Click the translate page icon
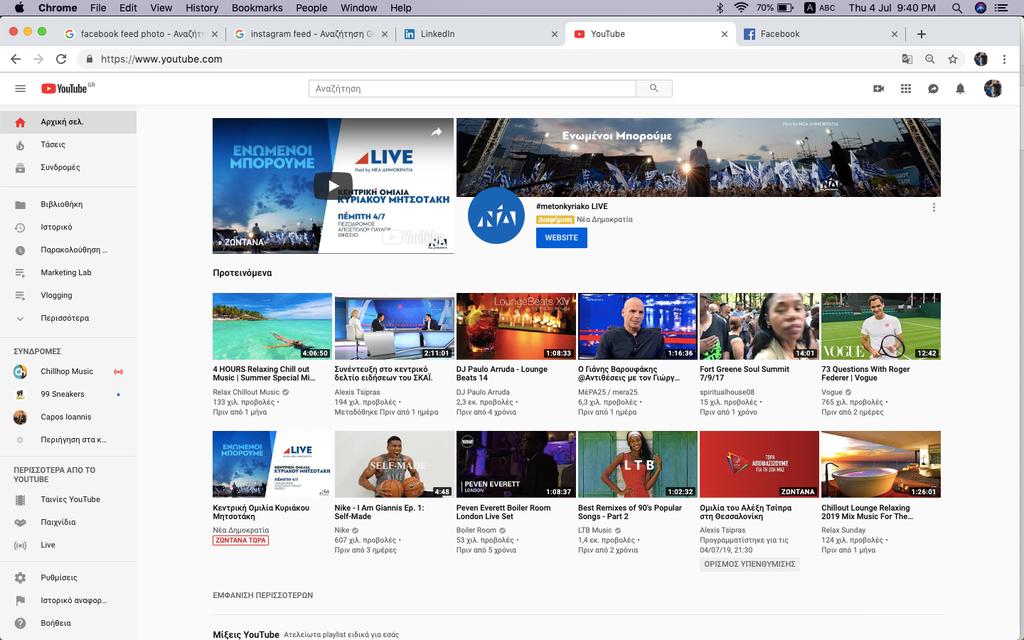Screen dimensions: 1024x640 [907, 59]
